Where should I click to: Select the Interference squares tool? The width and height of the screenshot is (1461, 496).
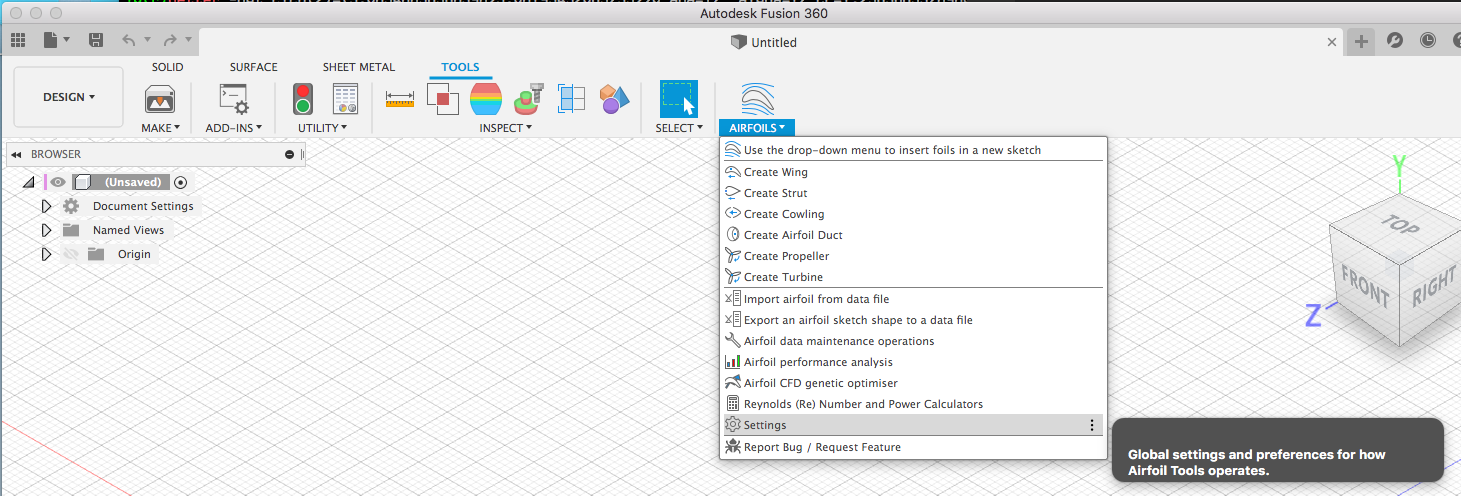click(x=443, y=99)
